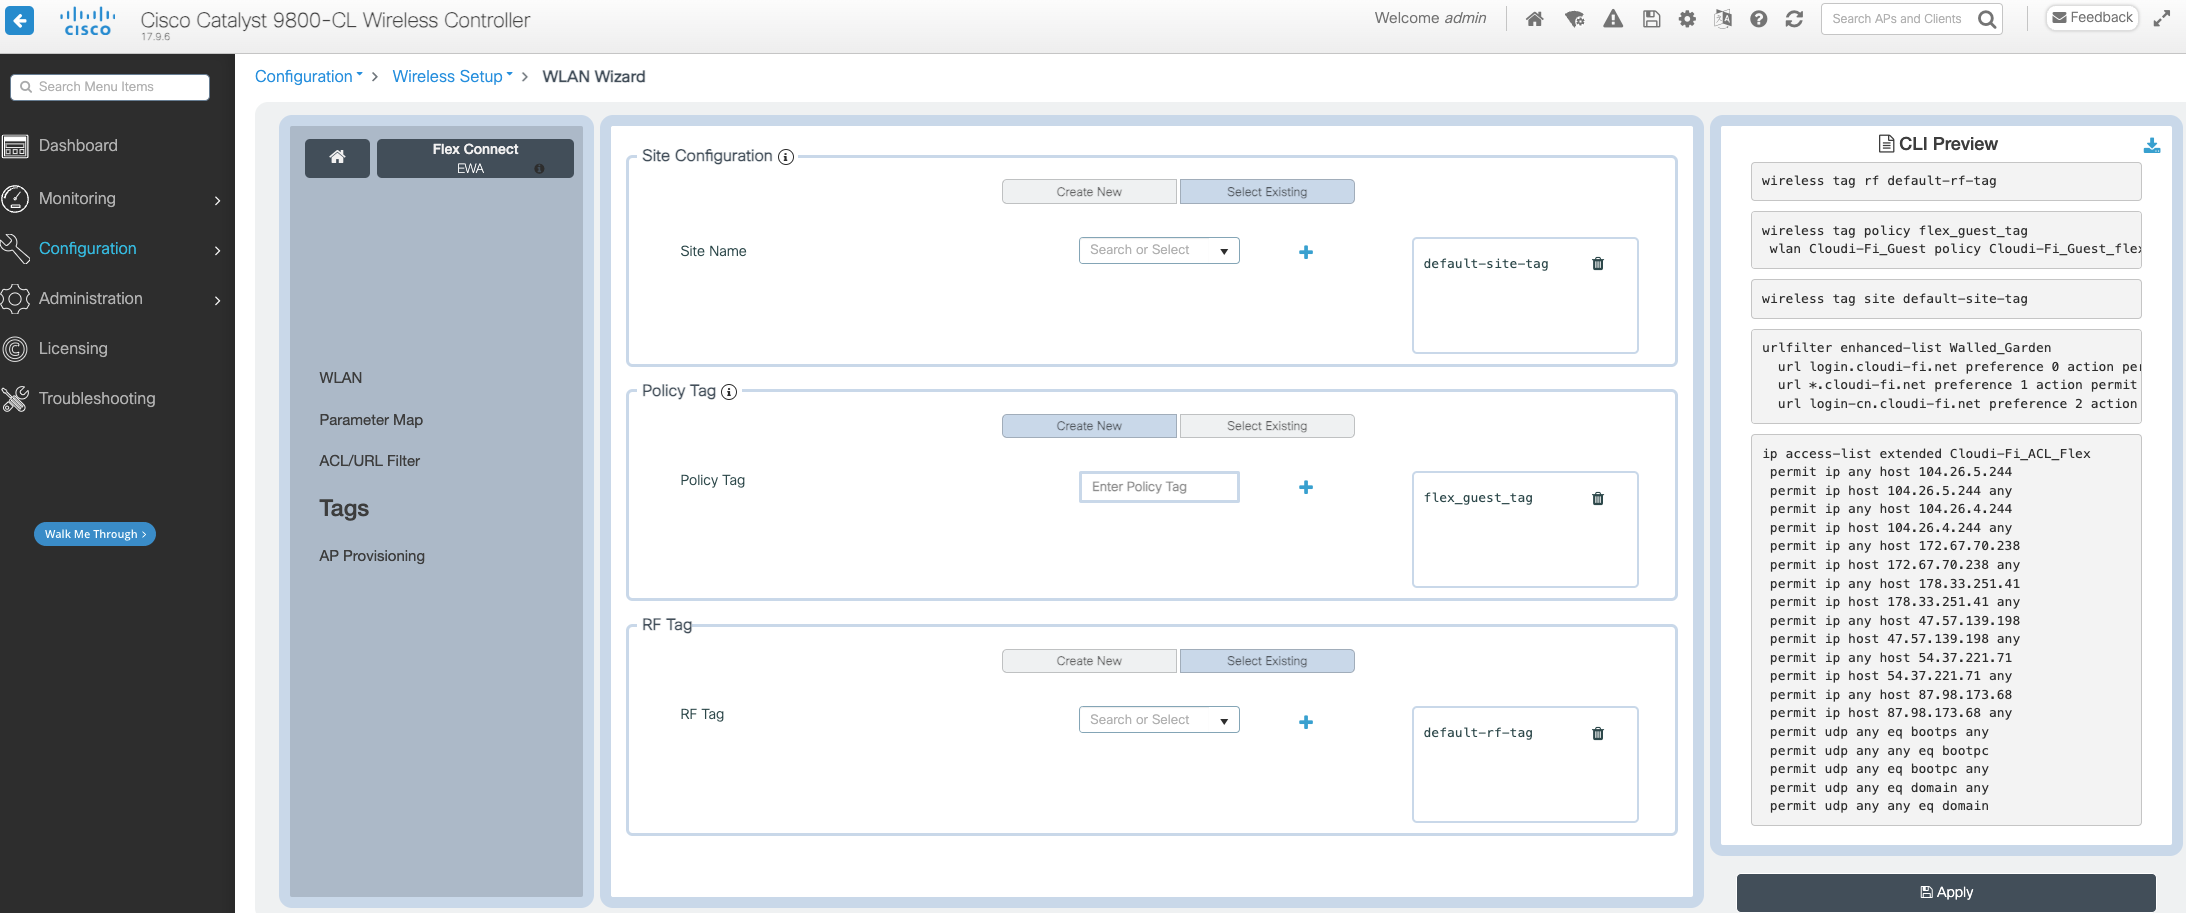The image size is (2186, 913).
Task: Remove default-rf-tag with trash icon
Action: pos(1597,733)
